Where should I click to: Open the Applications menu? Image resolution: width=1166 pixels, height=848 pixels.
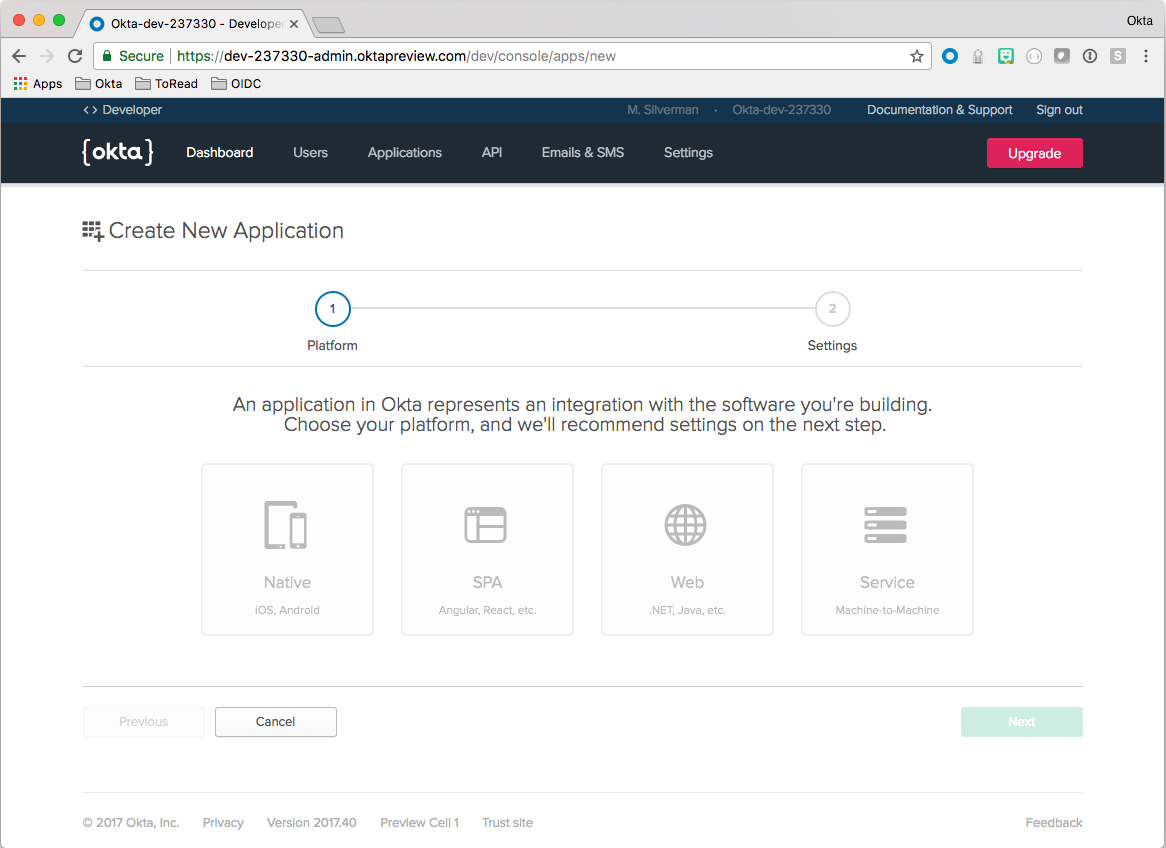click(404, 153)
